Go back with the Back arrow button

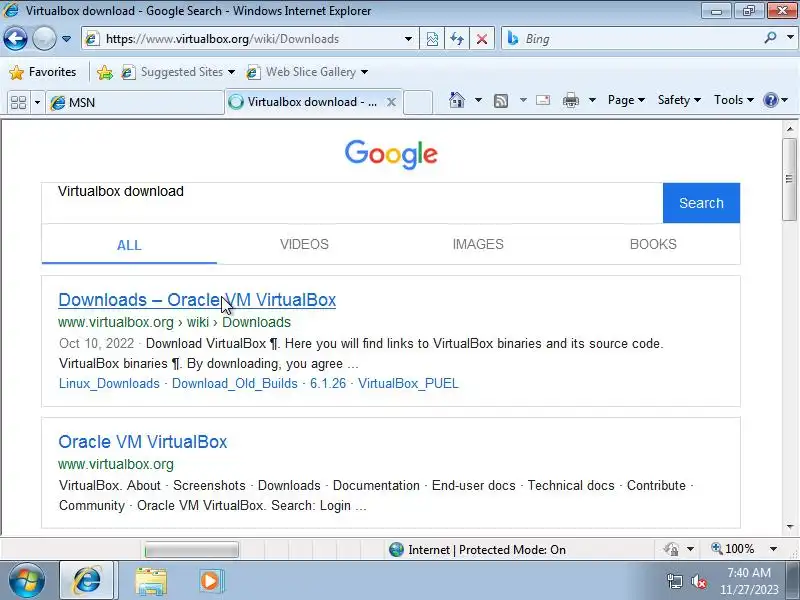tap(16, 39)
